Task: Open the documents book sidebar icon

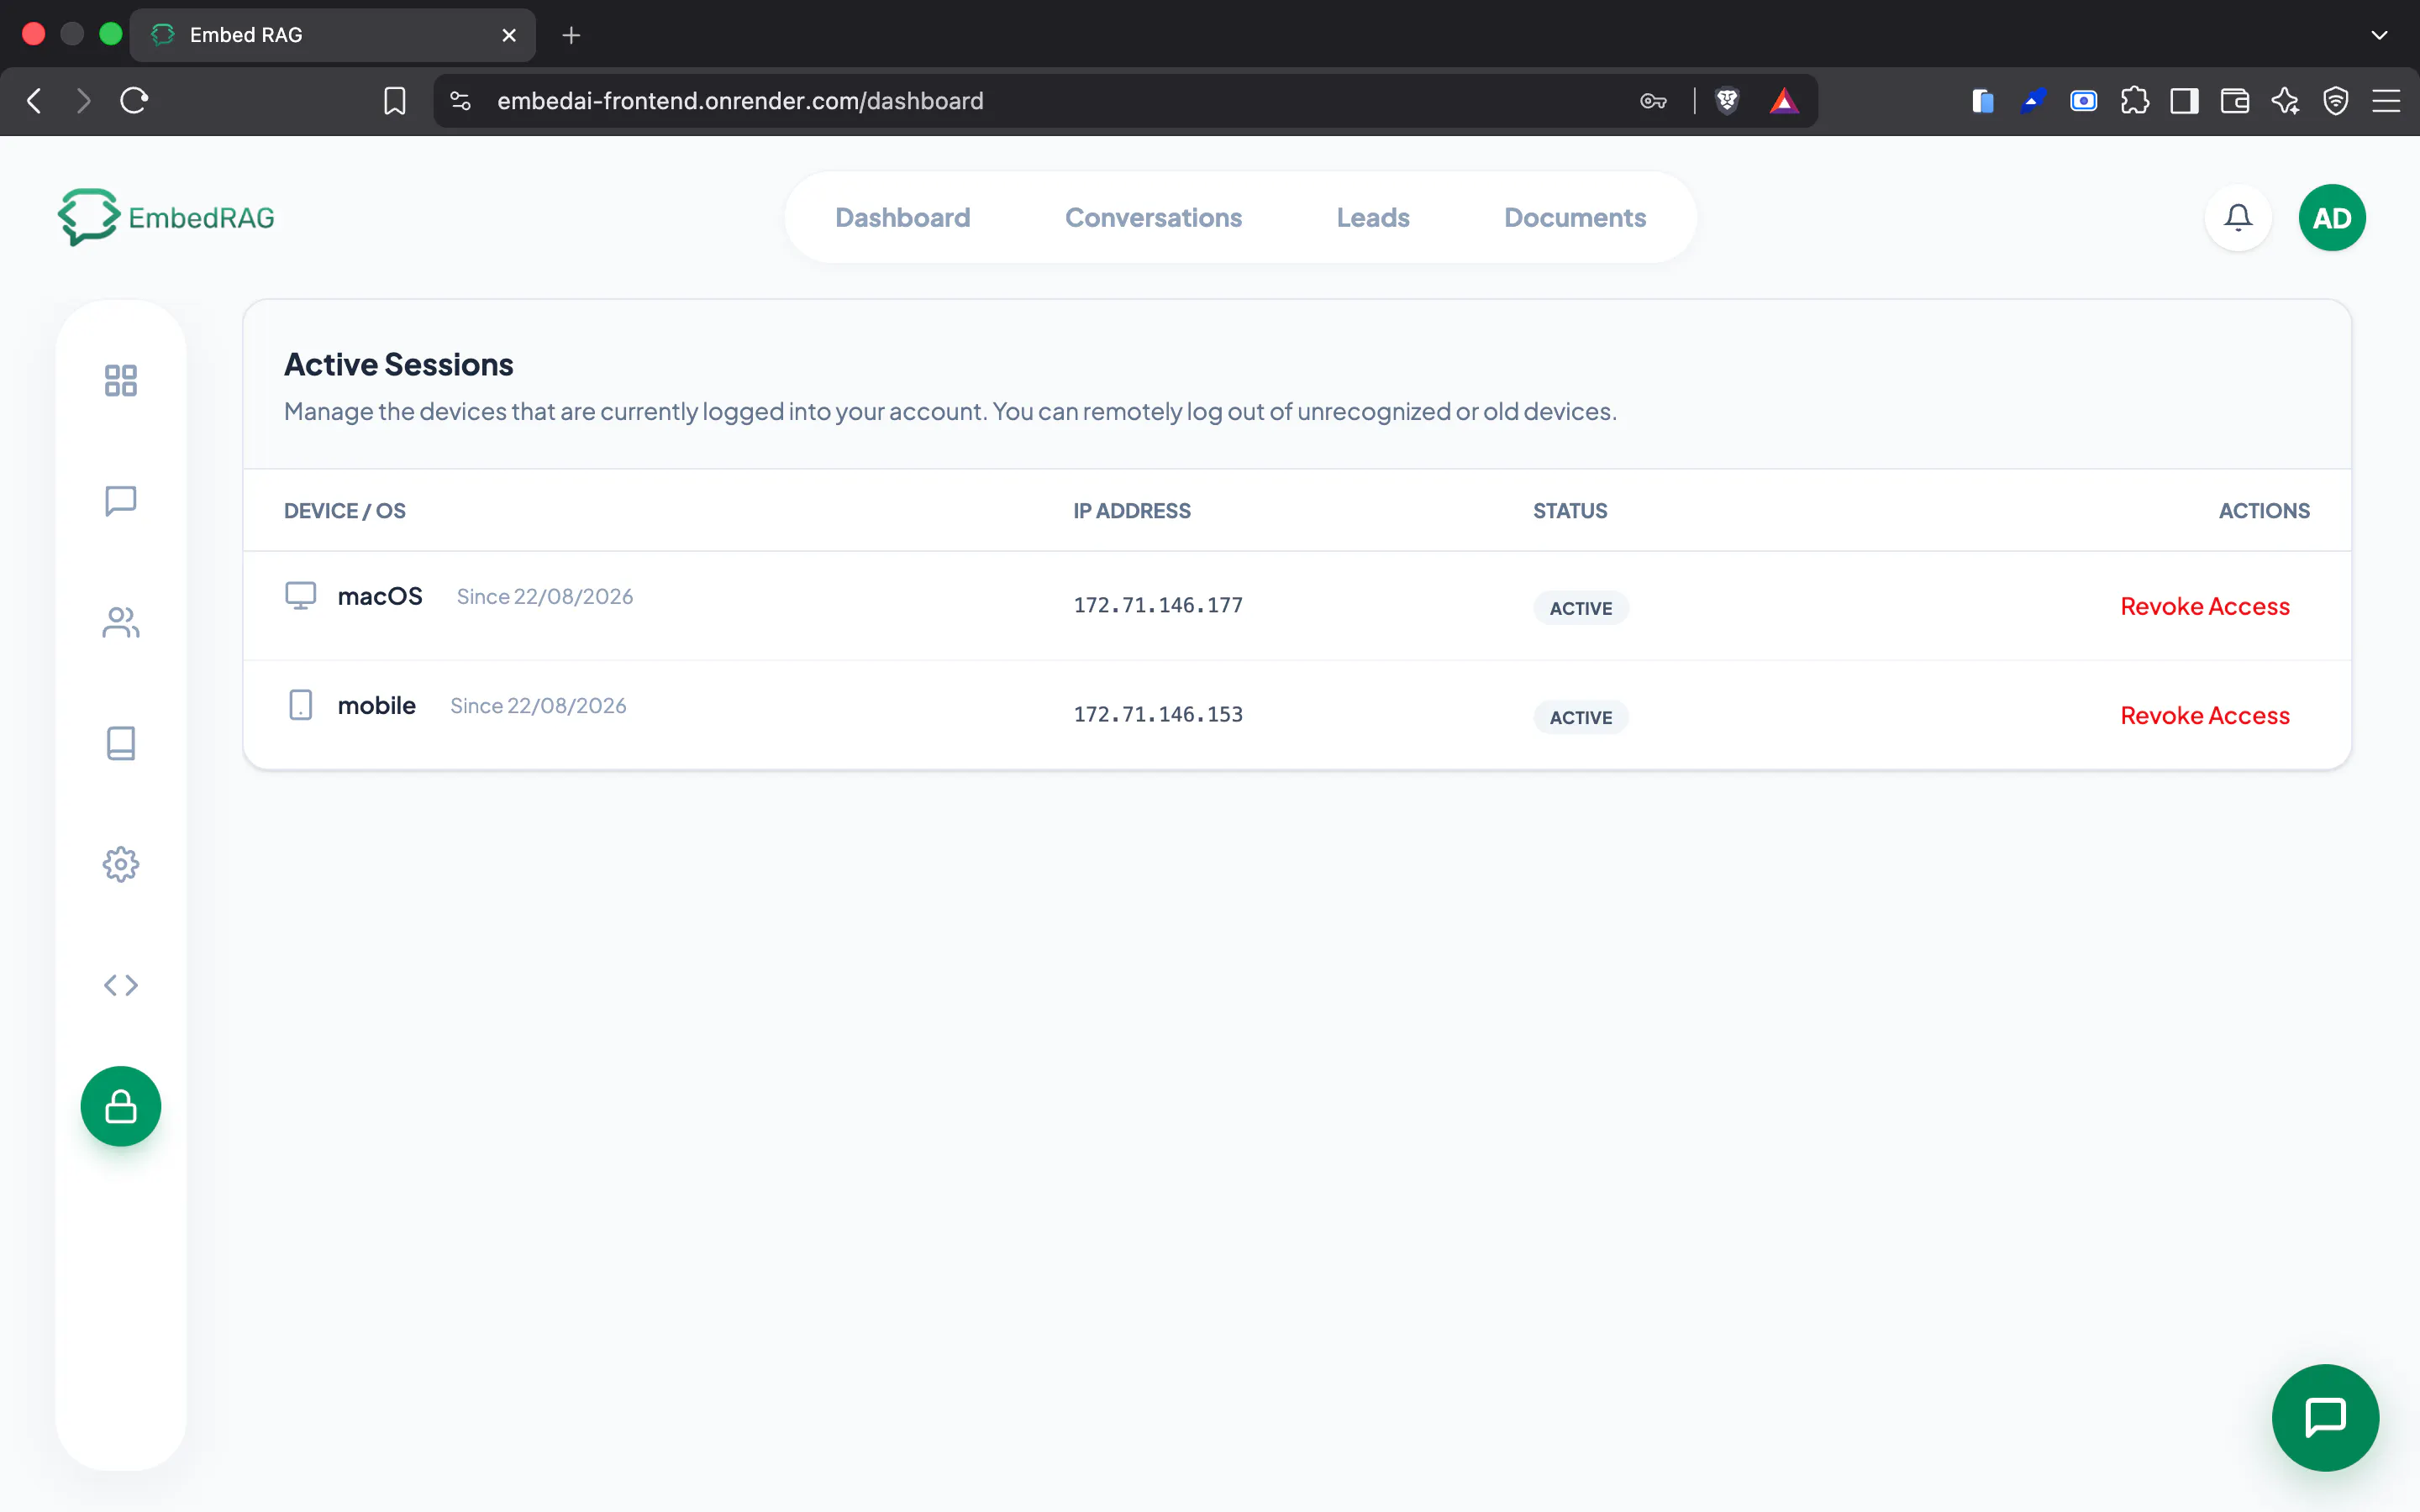Action: [121, 743]
